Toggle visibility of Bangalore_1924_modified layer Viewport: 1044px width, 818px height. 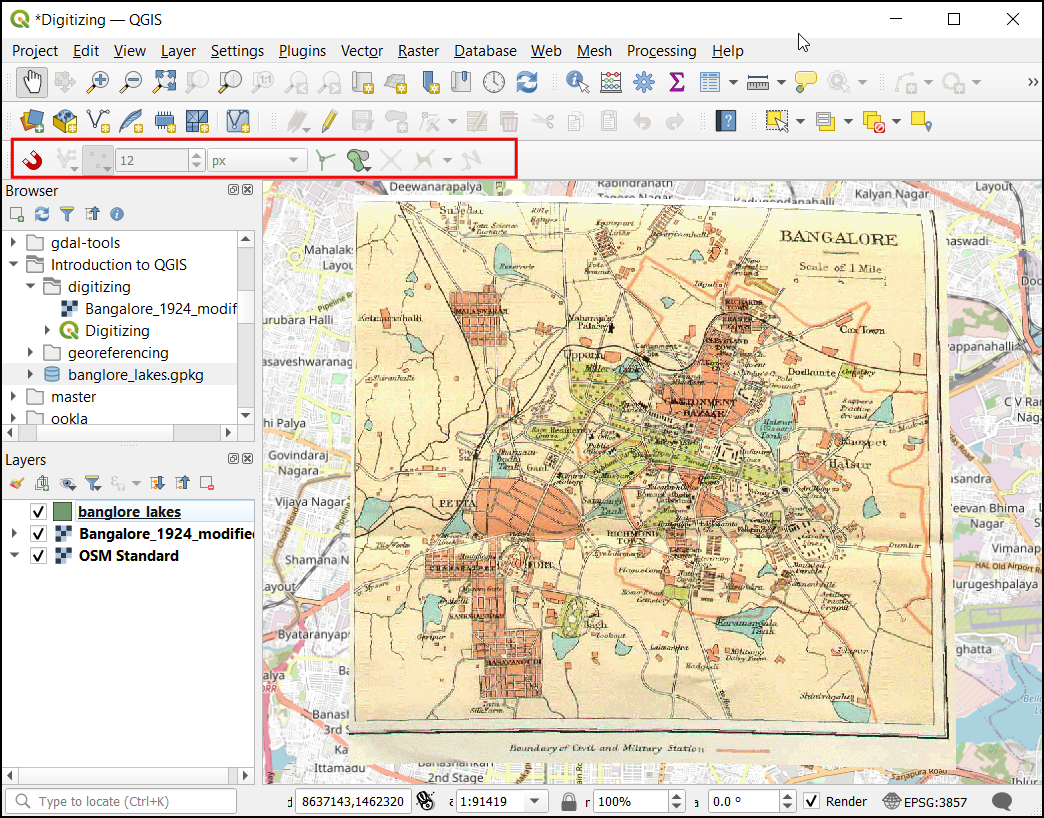[x=38, y=533]
